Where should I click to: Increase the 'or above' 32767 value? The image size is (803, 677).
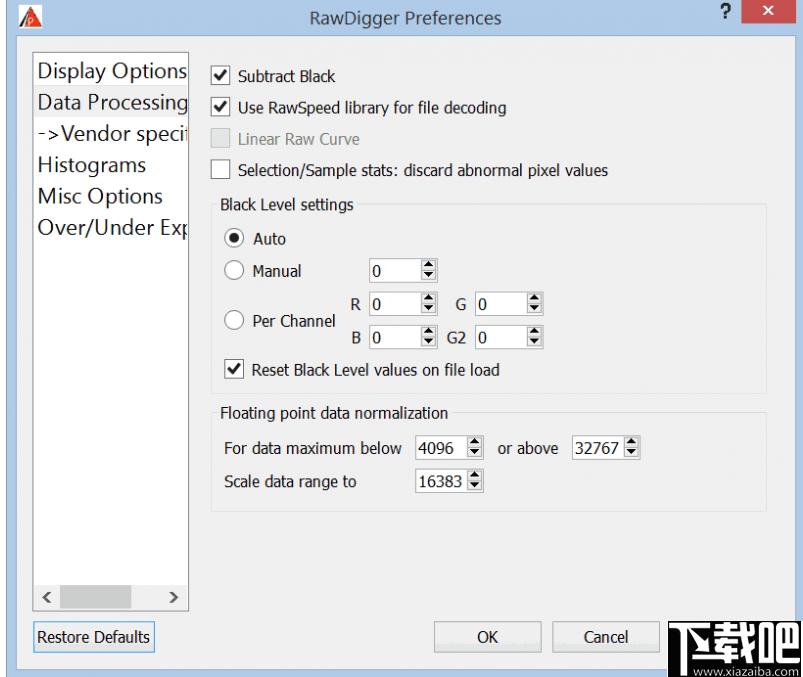(631, 442)
